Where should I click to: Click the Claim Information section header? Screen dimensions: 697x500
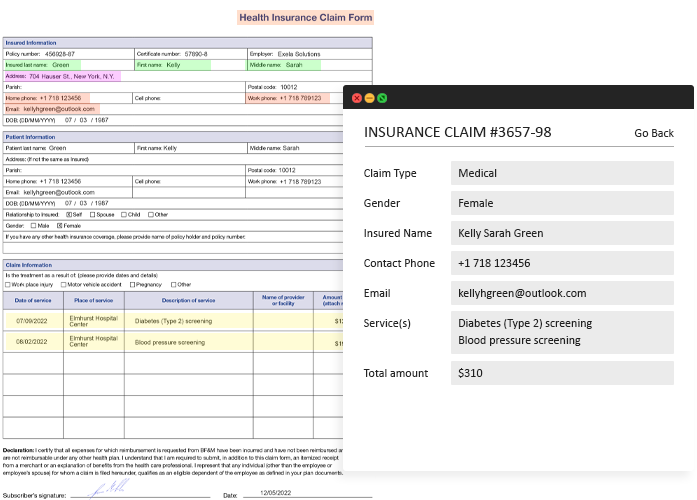[173, 265]
